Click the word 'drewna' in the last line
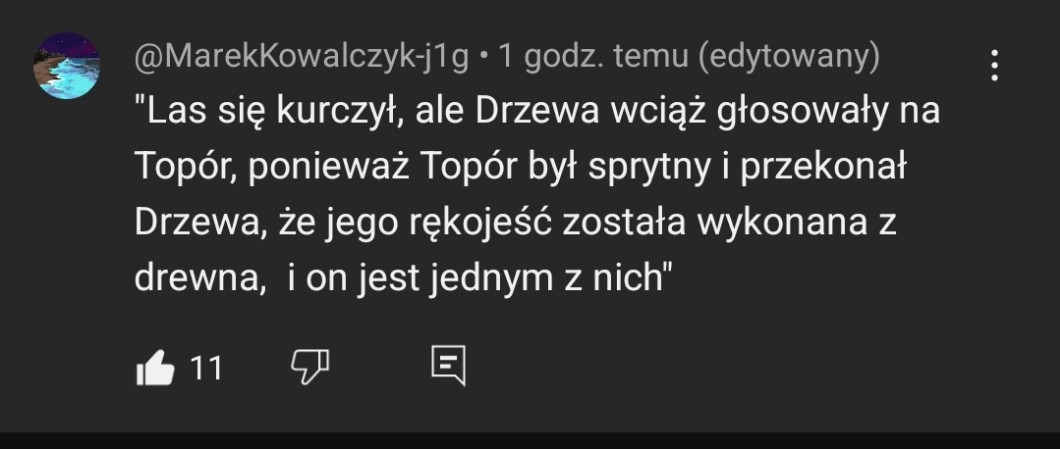 pos(196,279)
